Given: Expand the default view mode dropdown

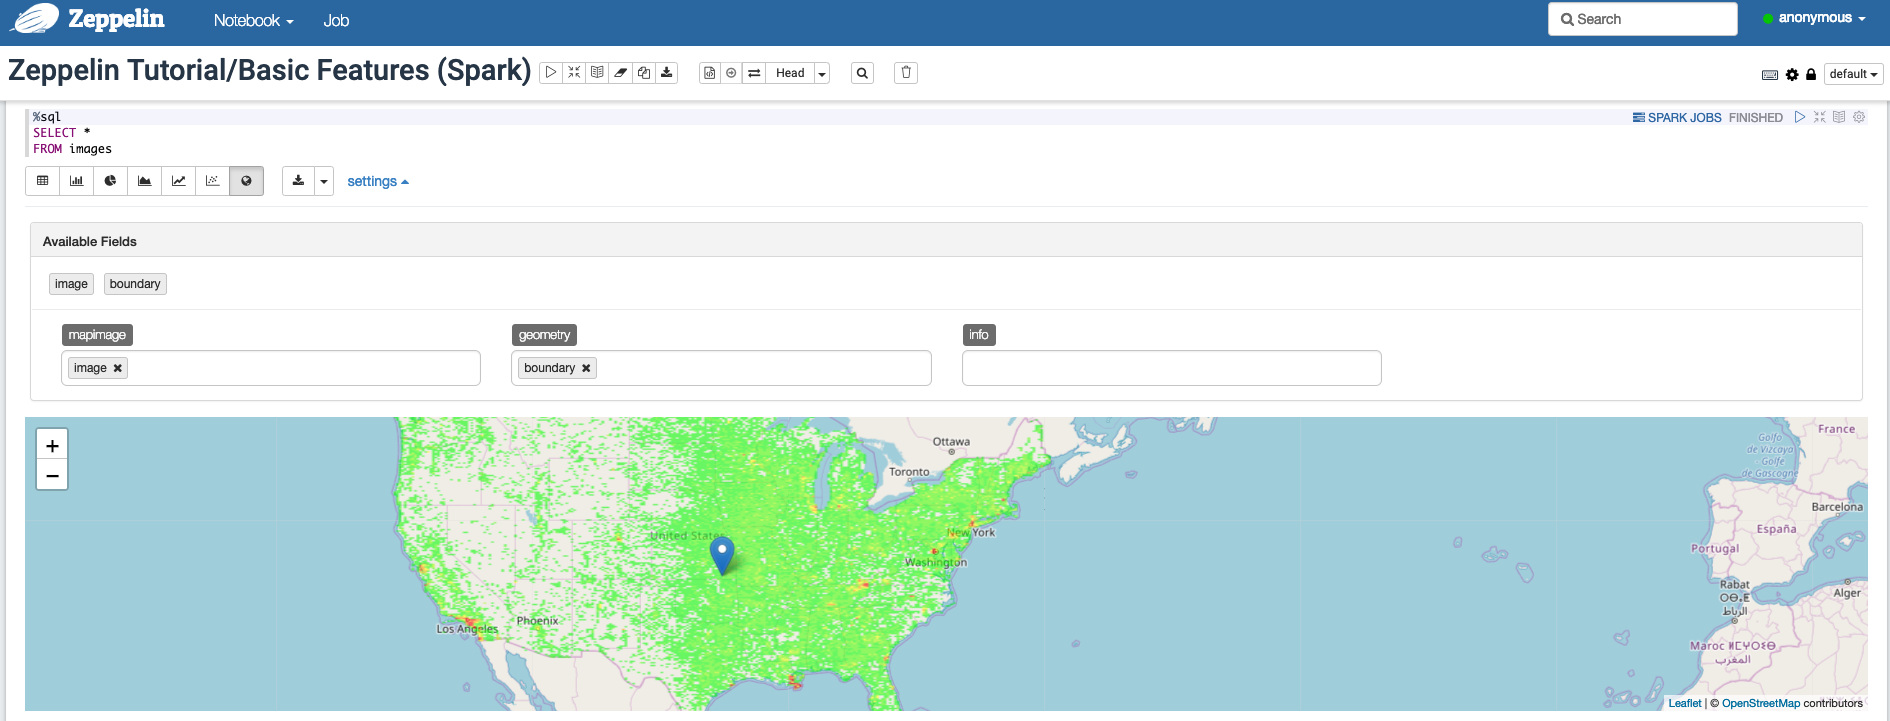Looking at the screenshot, I should point(1853,74).
